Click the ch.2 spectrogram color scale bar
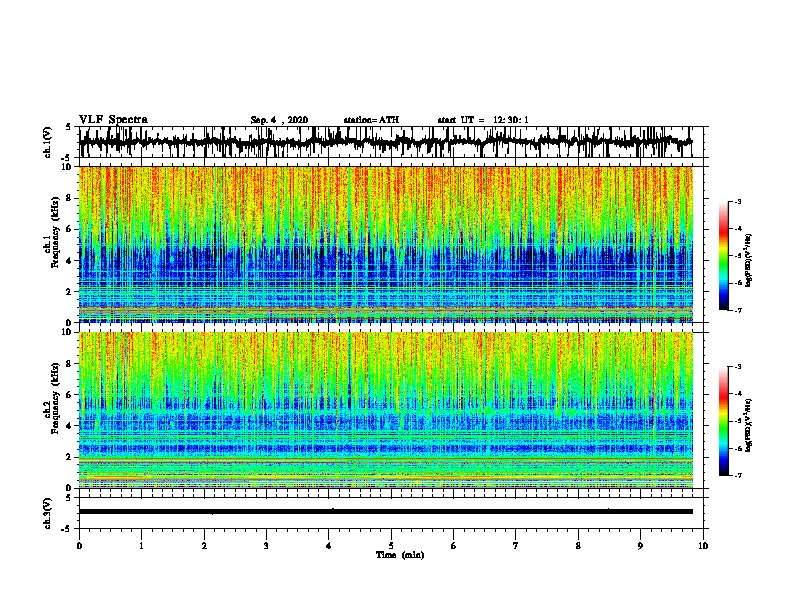Screen dimensions: 792x612 [x=723, y=421]
